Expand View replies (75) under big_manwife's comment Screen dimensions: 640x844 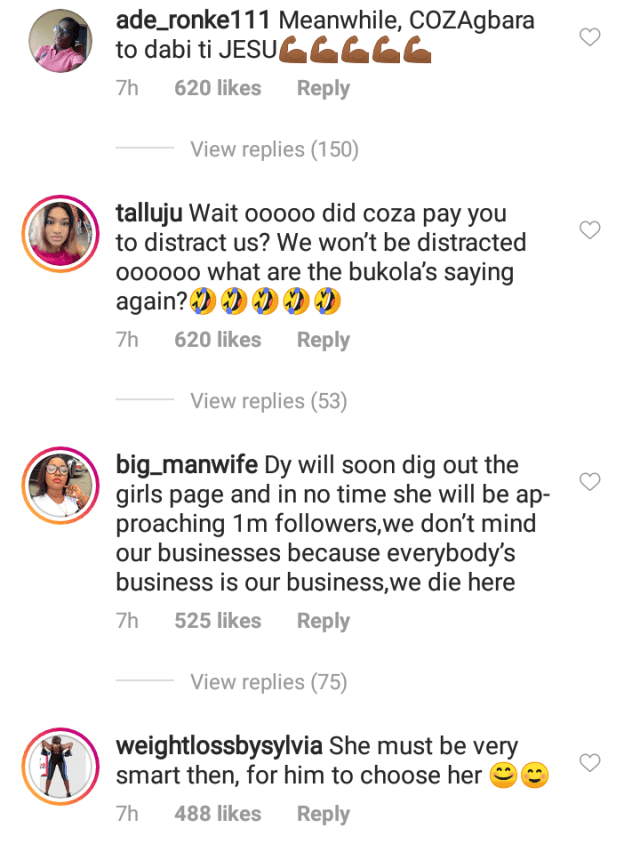[267, 681]
